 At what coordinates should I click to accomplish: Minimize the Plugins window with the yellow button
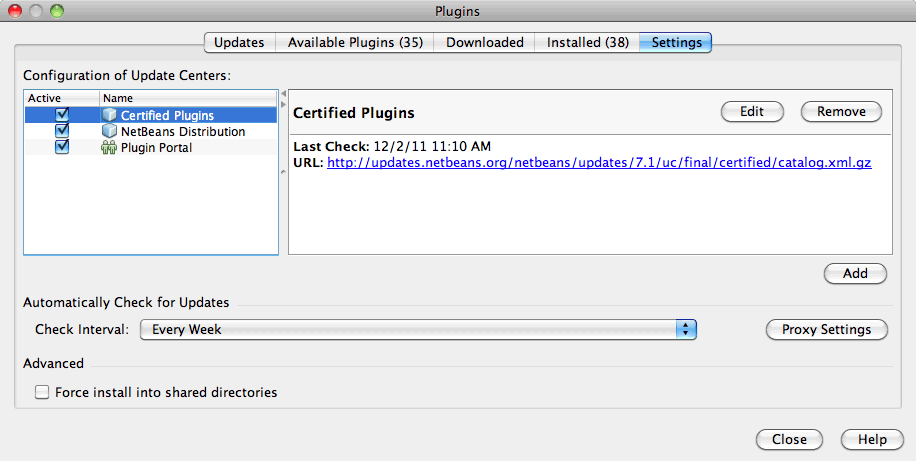click(35, 11)
